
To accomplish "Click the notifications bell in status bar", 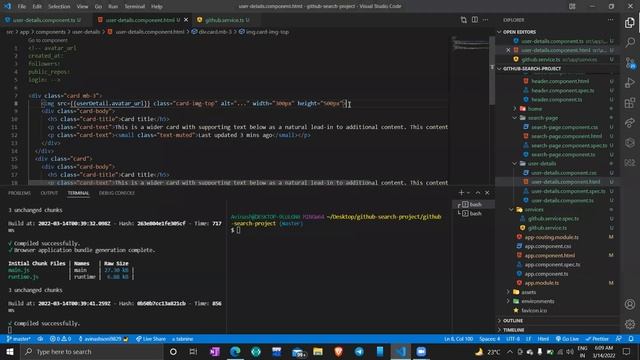I will tap(631, 339).
